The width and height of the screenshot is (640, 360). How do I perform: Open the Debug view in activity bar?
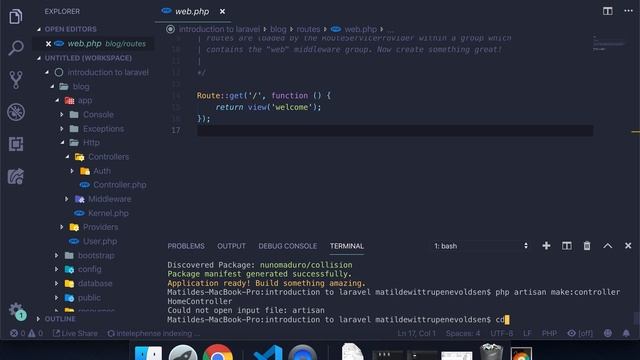[16, 112]
